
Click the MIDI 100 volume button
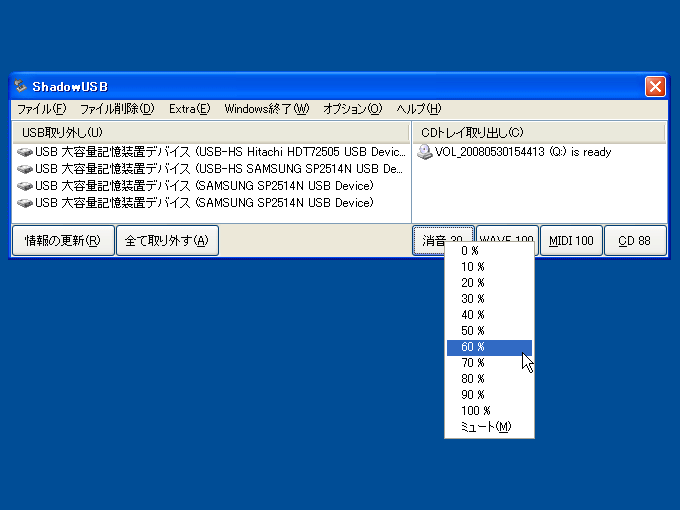(571, 240)
